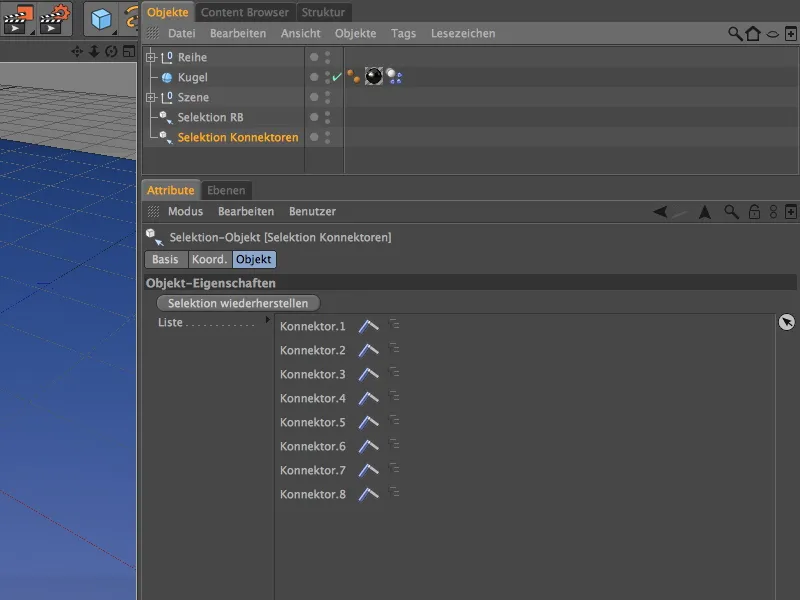The image size is (800, 600).
Task: Toggle visibility dots for Kugel
Action: 328,78
